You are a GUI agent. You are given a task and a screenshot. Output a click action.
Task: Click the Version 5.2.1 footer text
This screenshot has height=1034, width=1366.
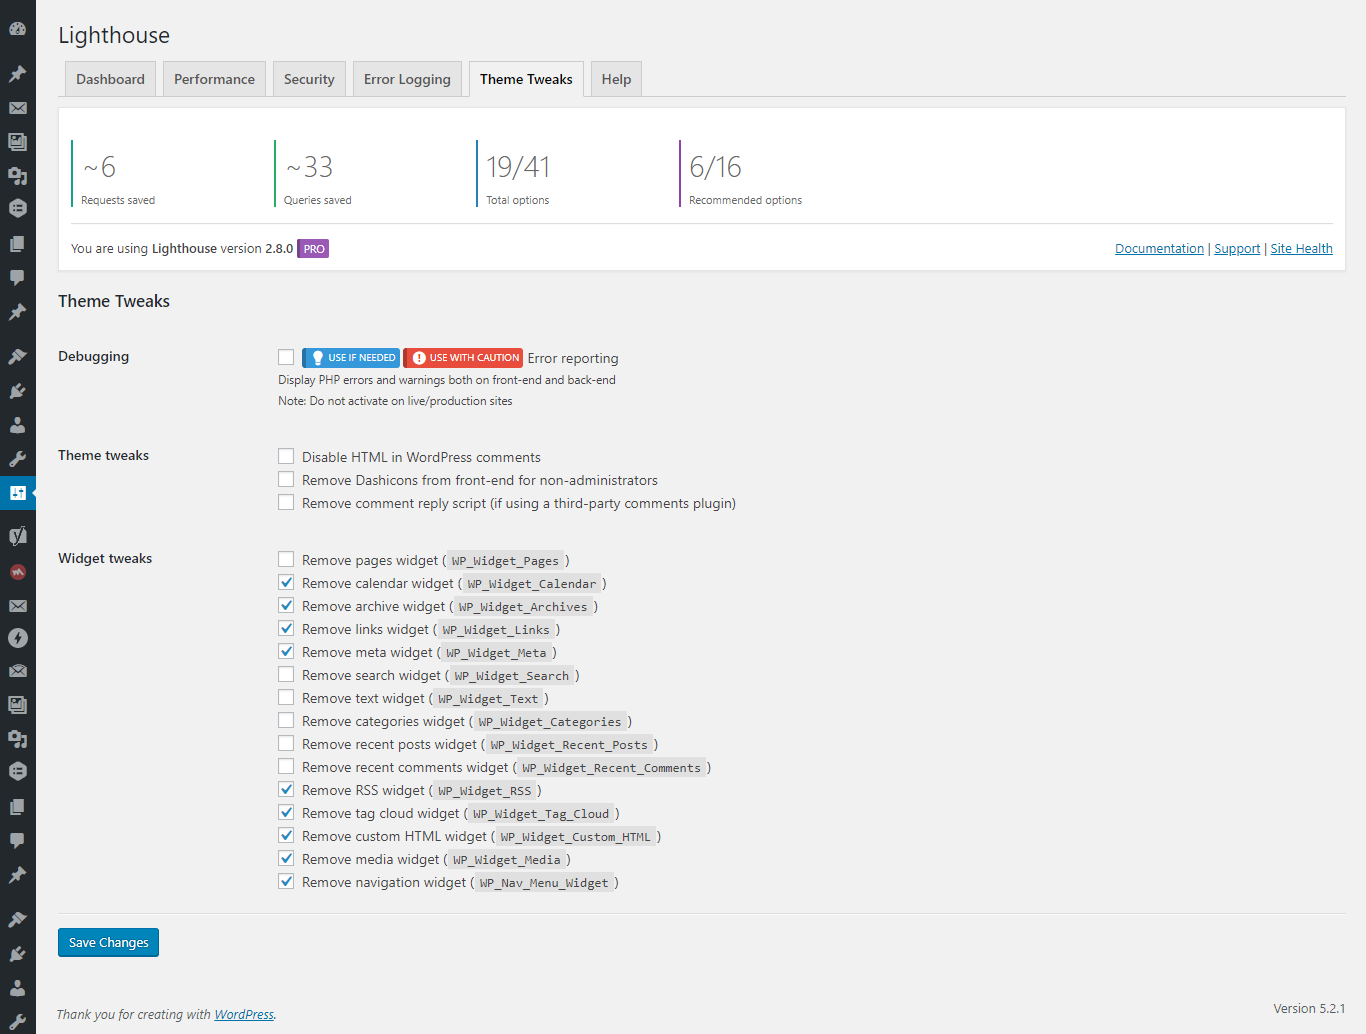coord(1309,1009)
